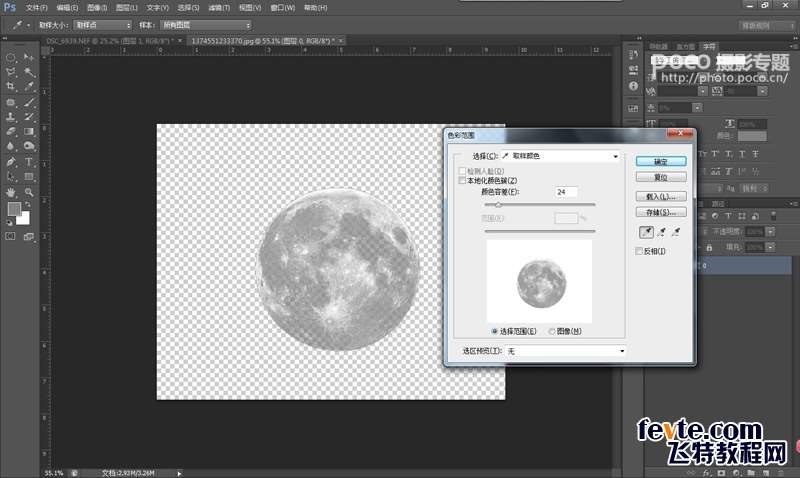Screen dimensions: 800x478
Task: Select the Magic Wand tool
Action: [x=29, y=72]
